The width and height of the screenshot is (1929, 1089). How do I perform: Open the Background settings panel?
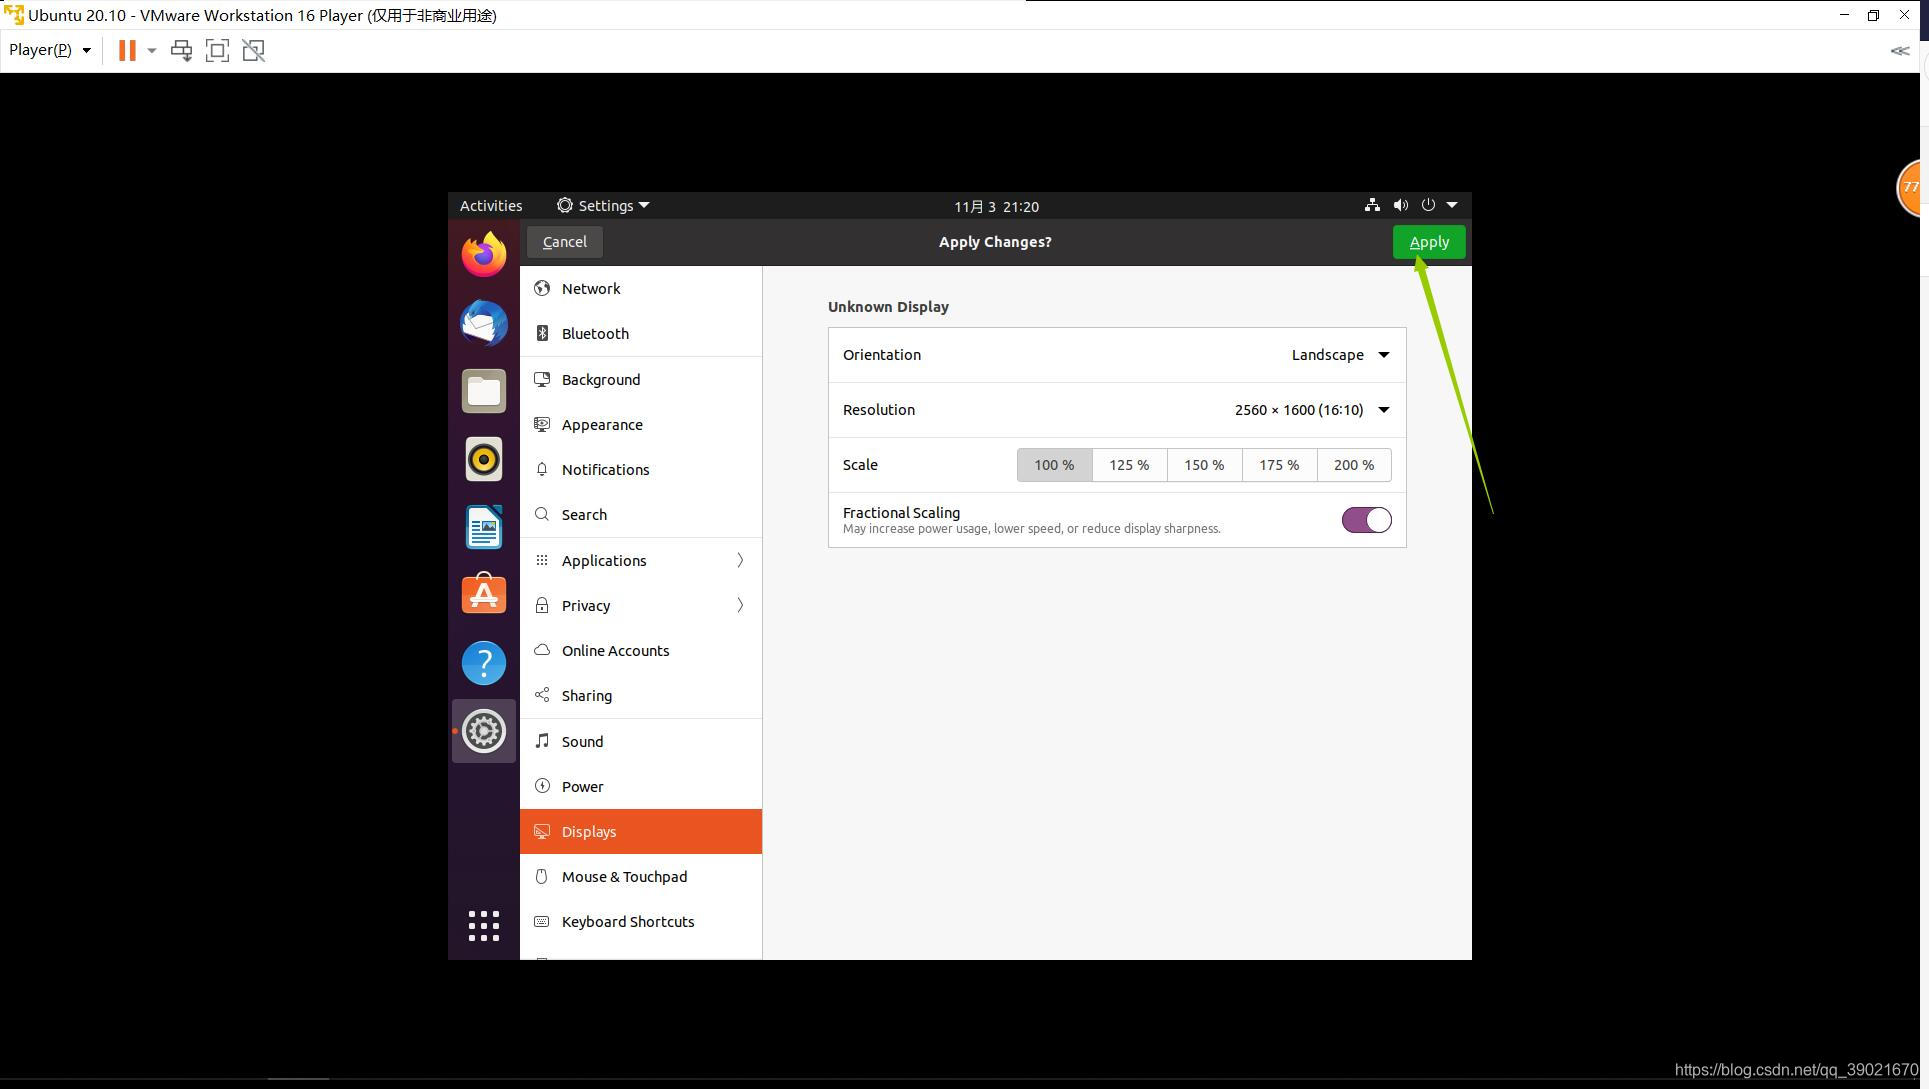[x=641, y=379]
